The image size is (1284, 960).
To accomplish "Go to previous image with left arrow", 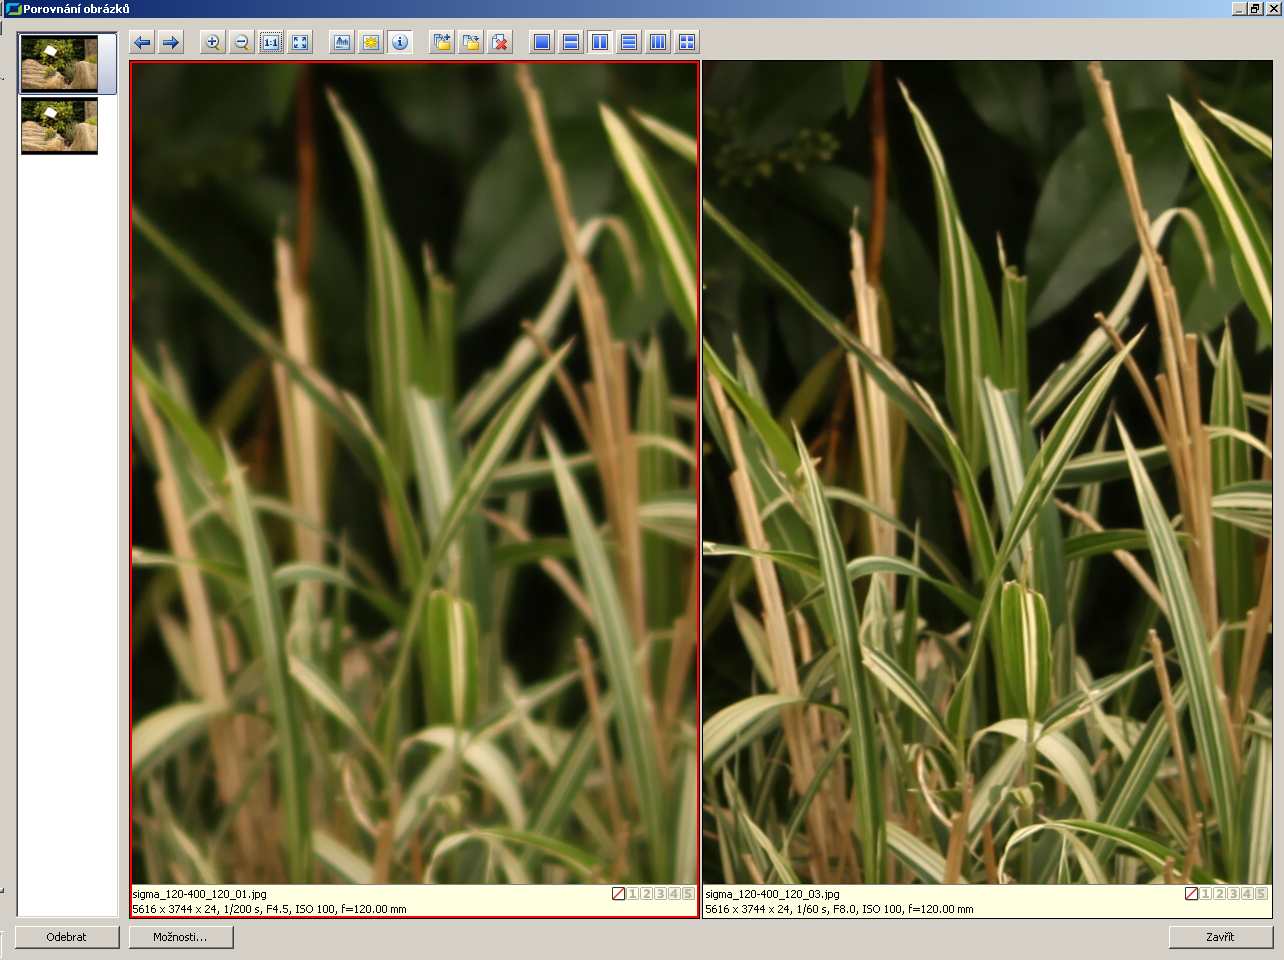I will (142, 42).
